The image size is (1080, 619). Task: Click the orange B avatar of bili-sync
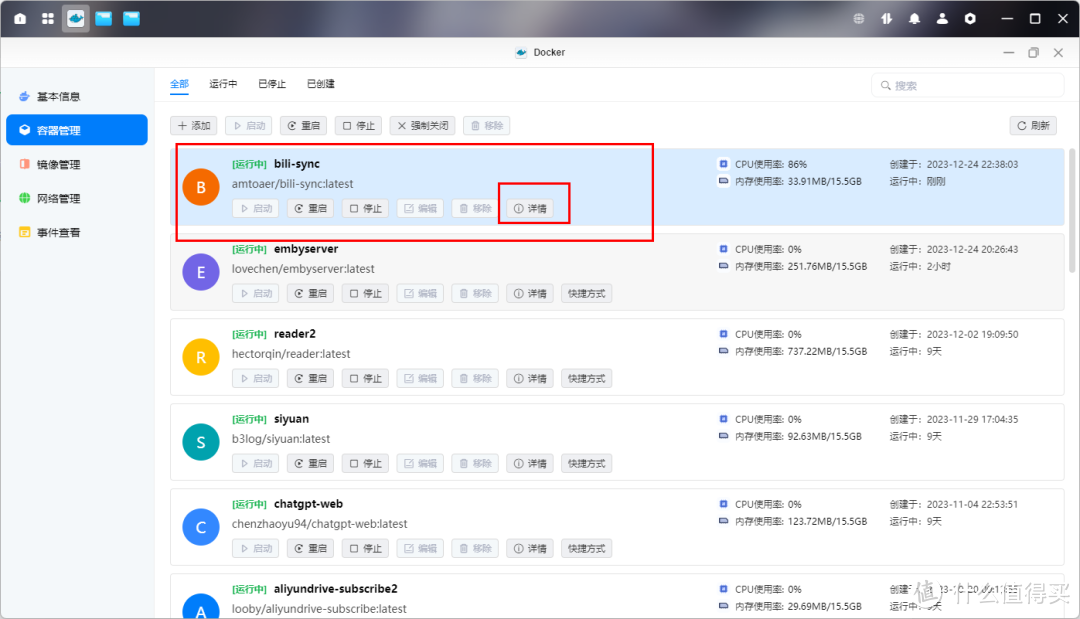pos(200,187)
